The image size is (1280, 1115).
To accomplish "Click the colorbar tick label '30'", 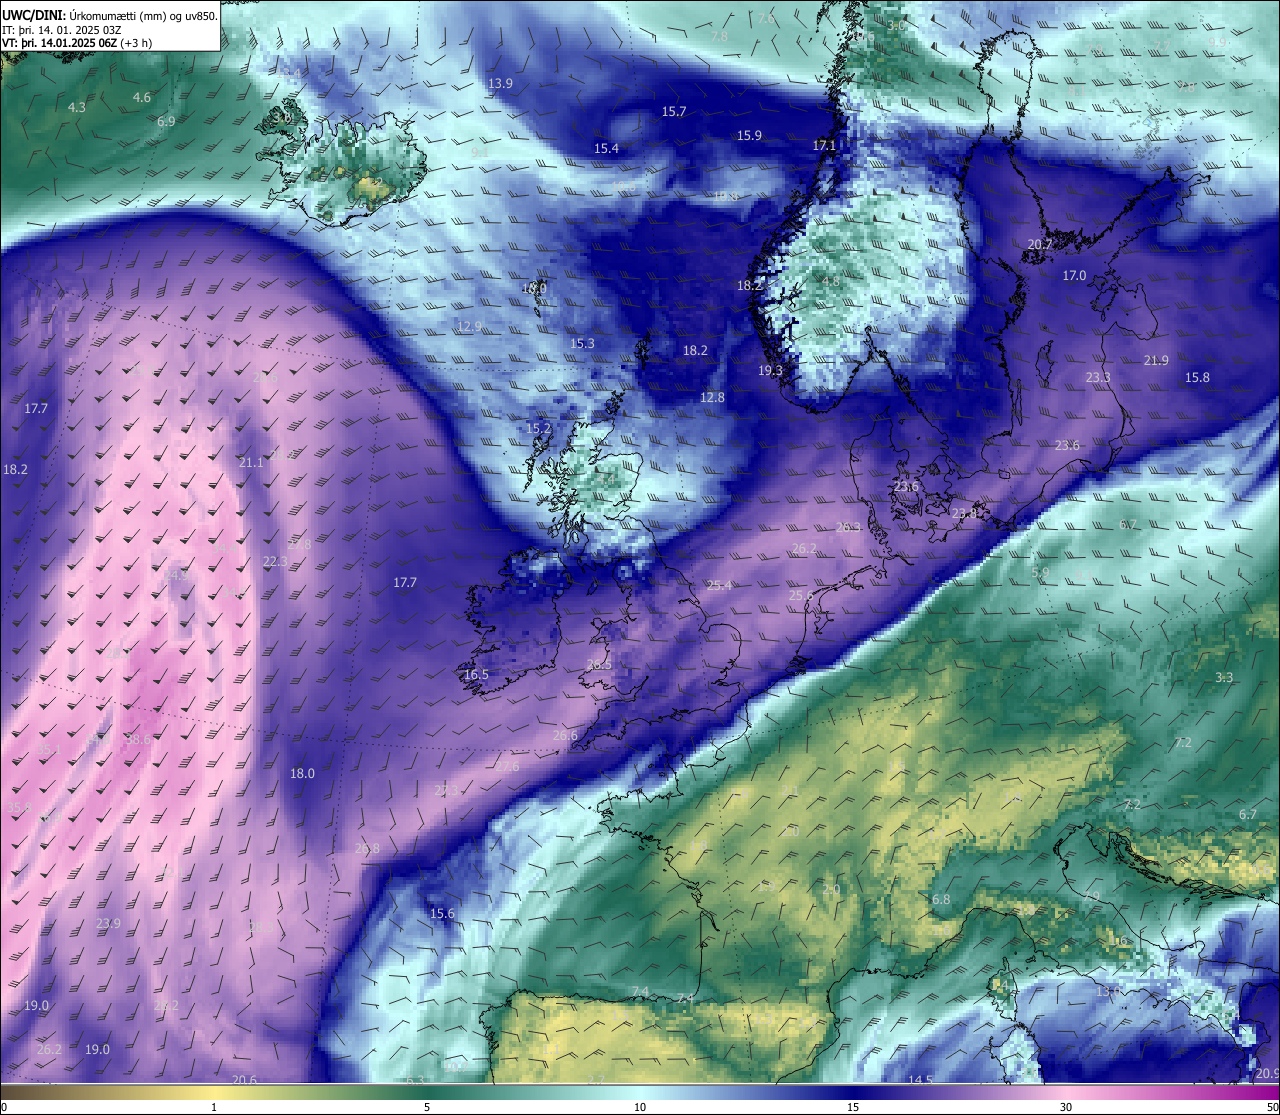I will click(1066, 1106).
